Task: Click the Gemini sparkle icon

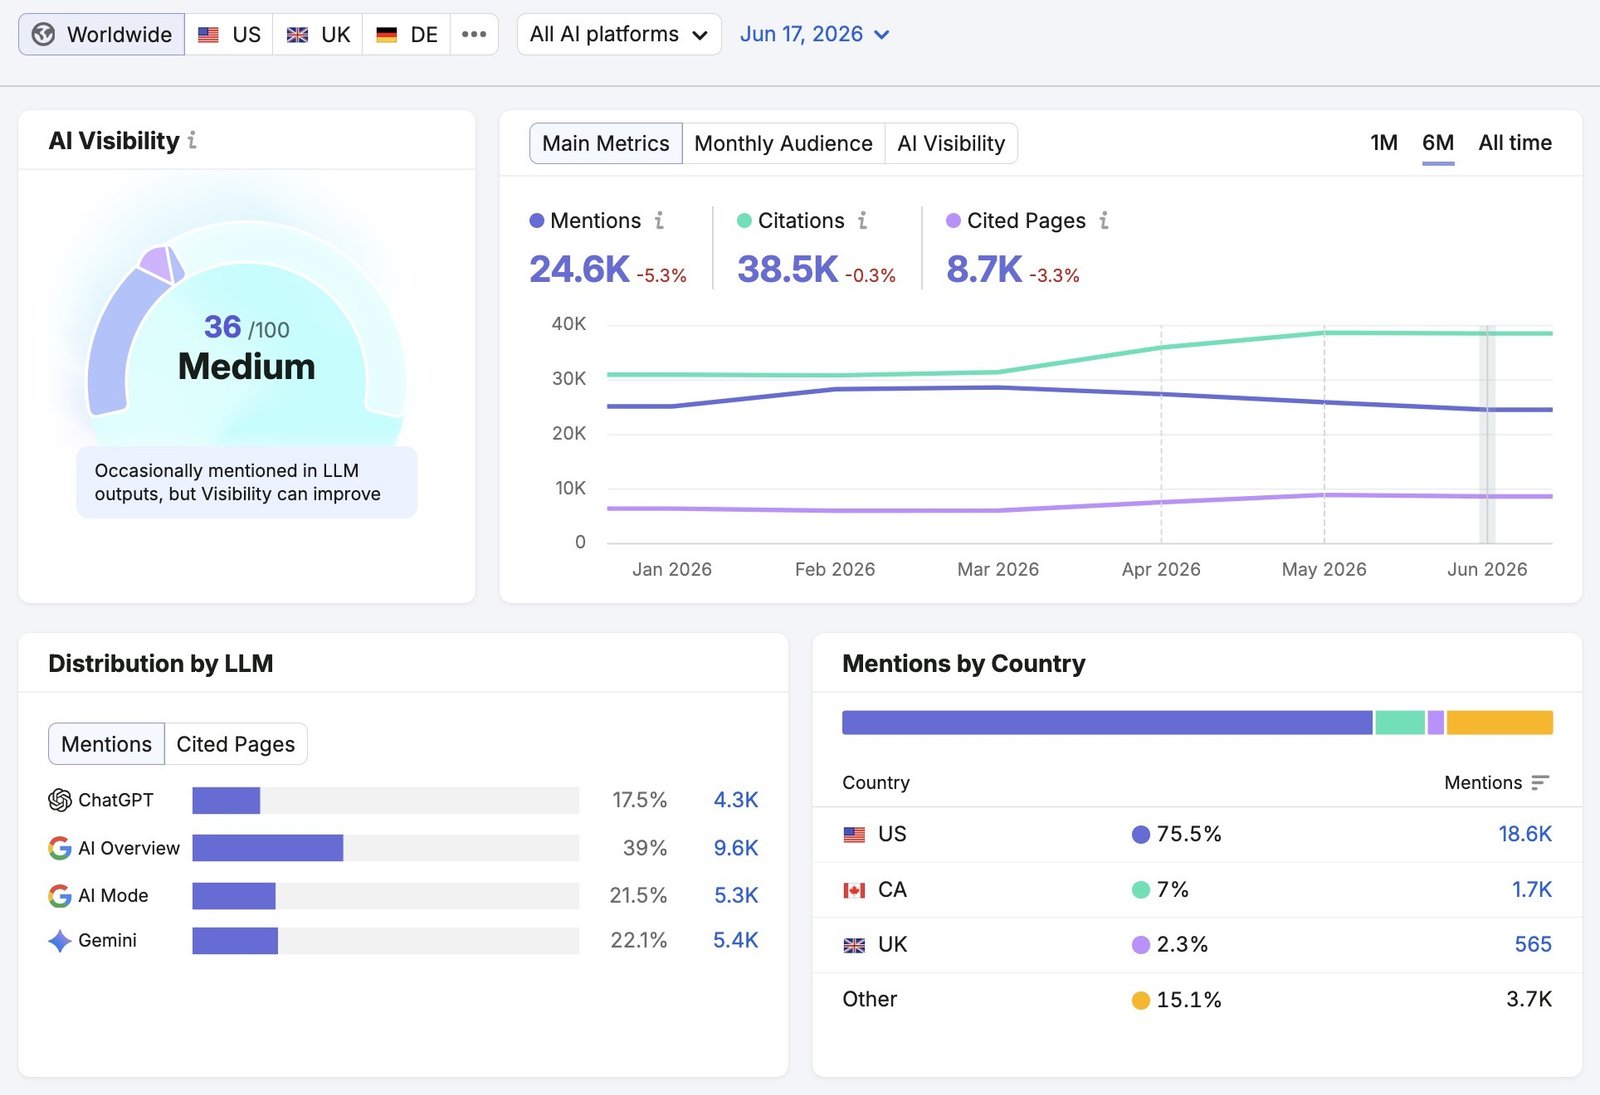Action: coord(60,941)
